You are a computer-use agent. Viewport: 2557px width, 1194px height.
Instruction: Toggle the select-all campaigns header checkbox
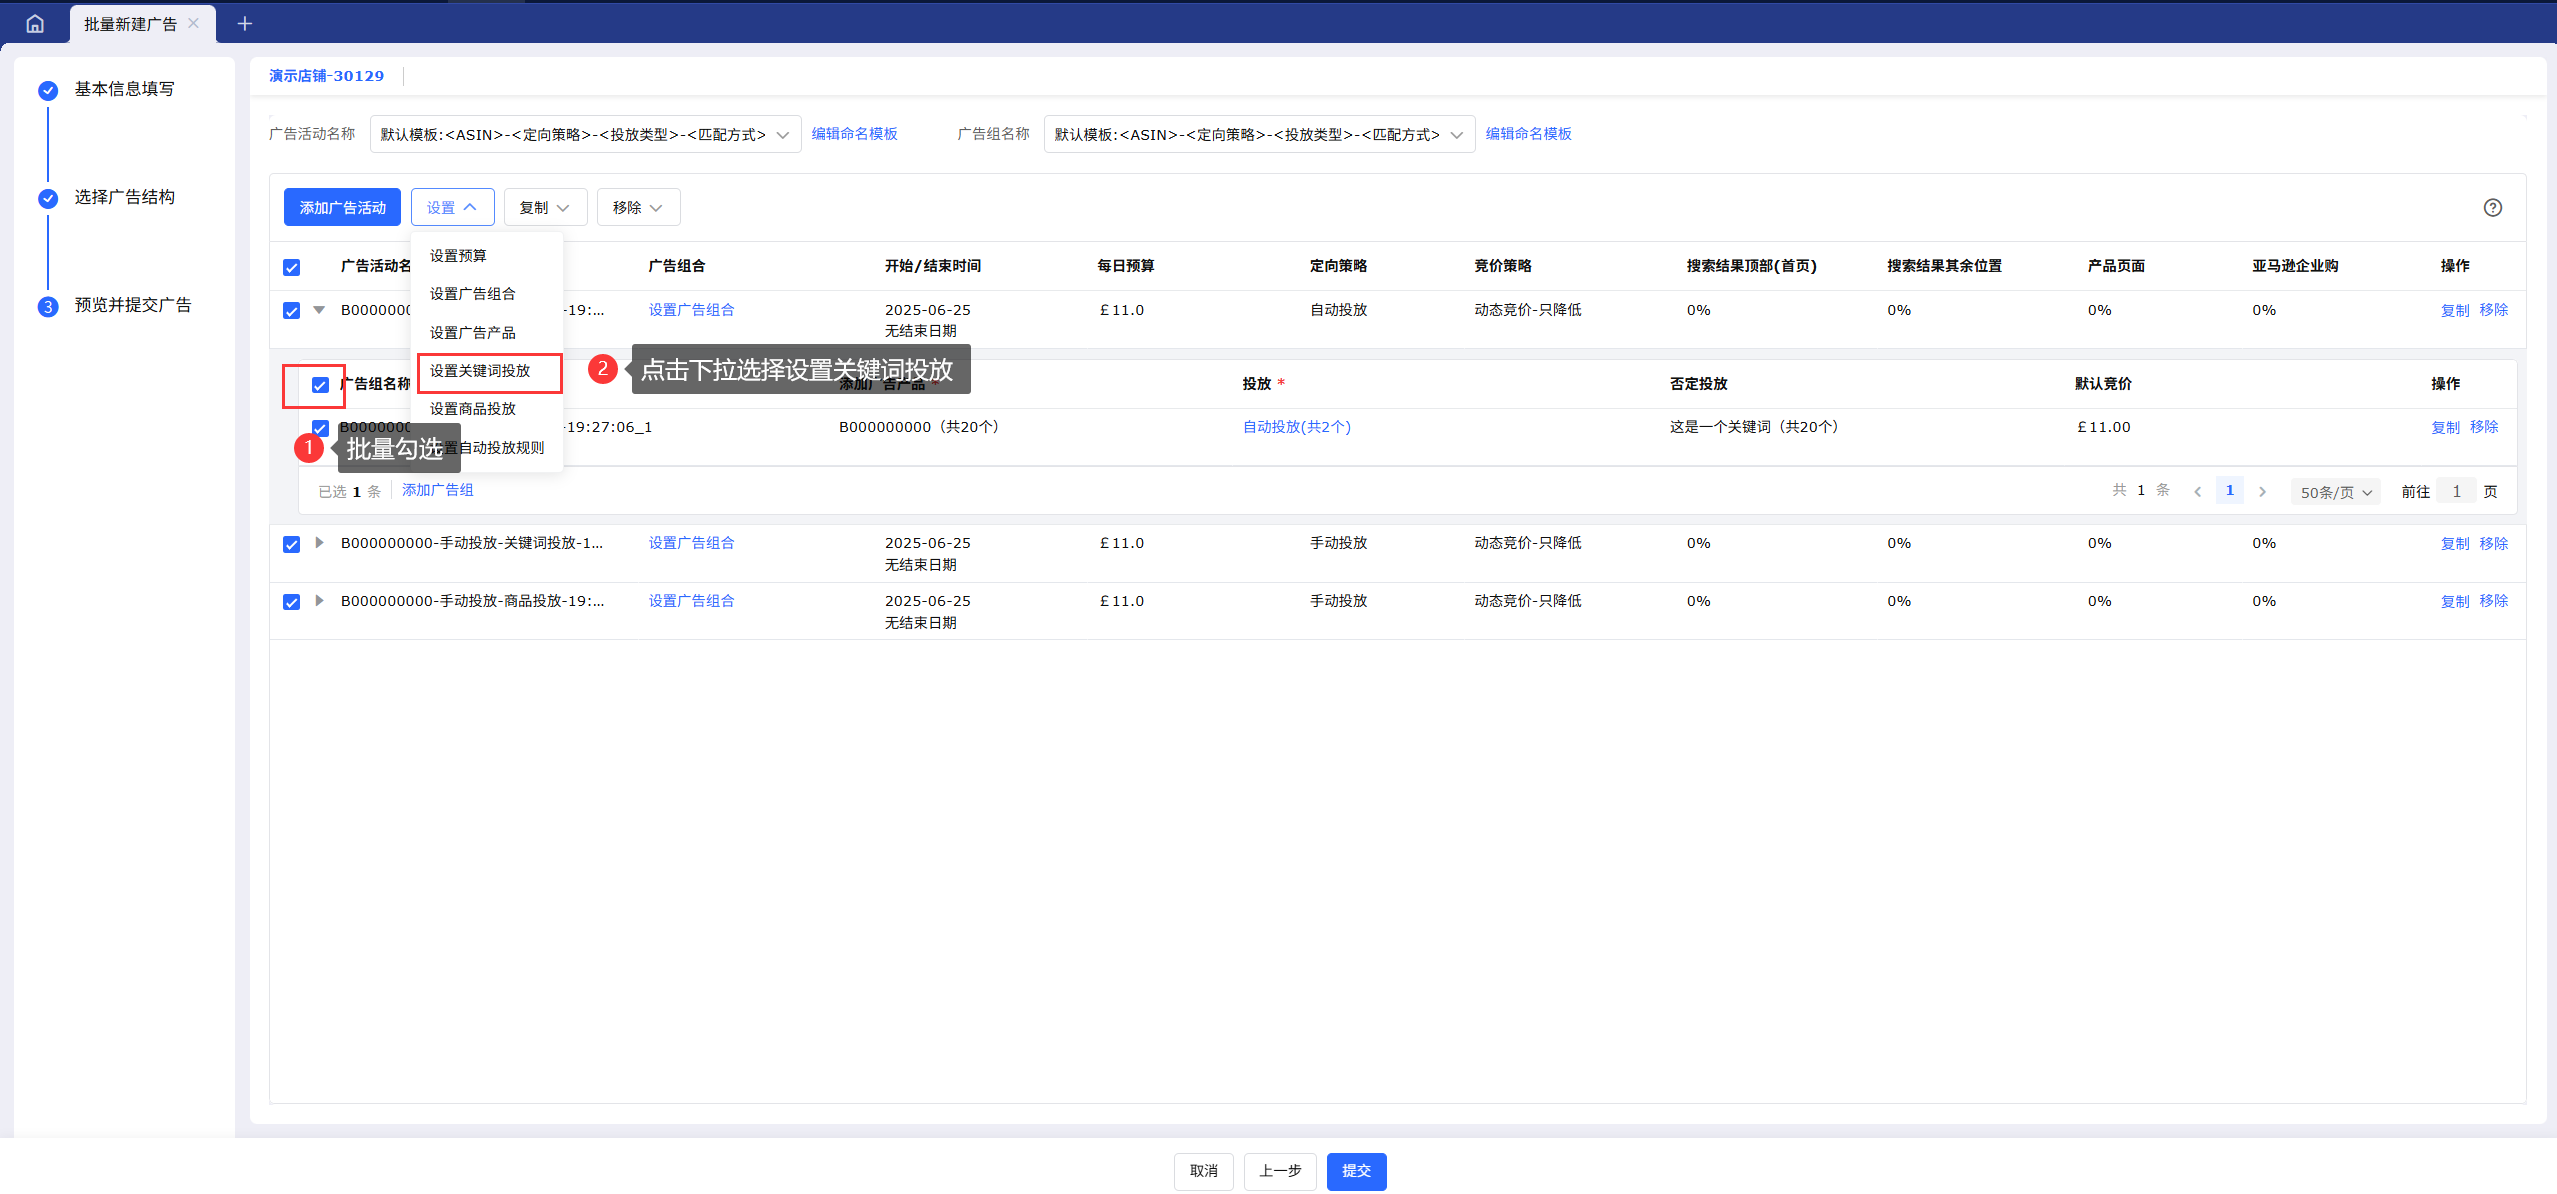(x=291, y=267)
